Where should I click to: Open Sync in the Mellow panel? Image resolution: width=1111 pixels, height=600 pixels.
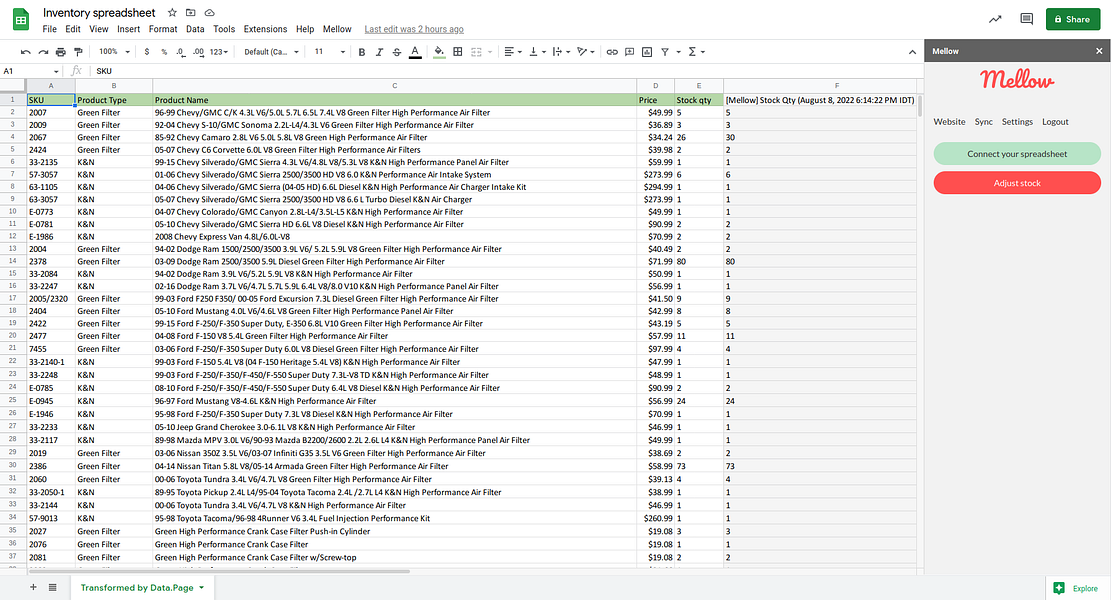pos(983,122)
